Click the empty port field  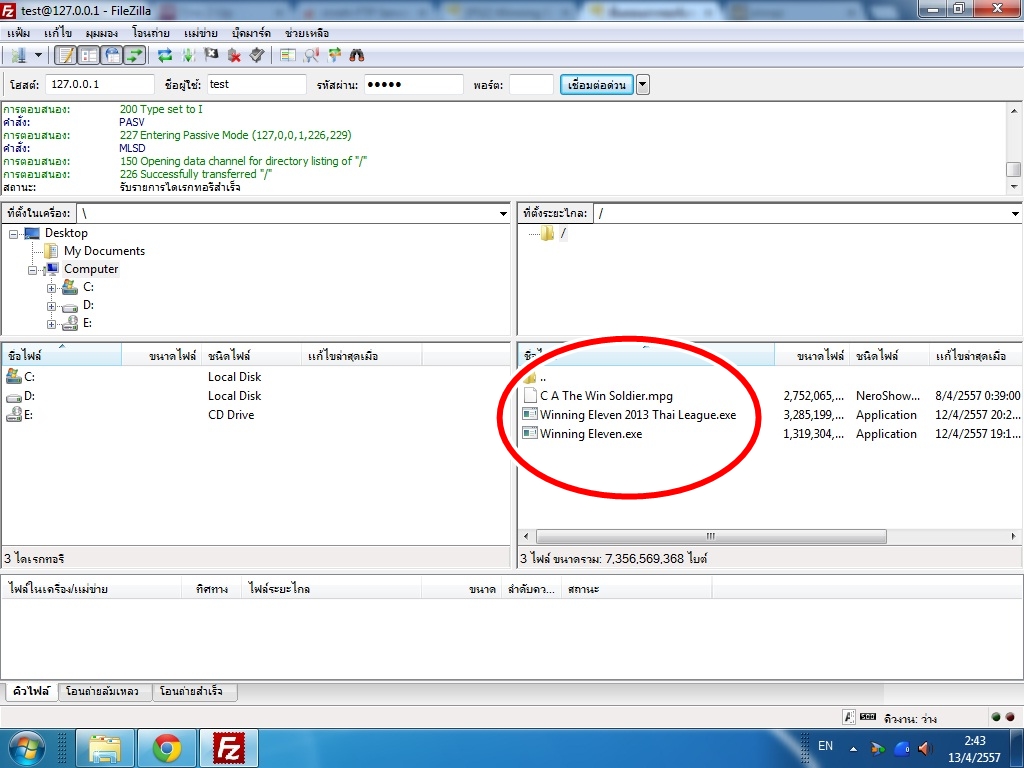coord(531,84)
